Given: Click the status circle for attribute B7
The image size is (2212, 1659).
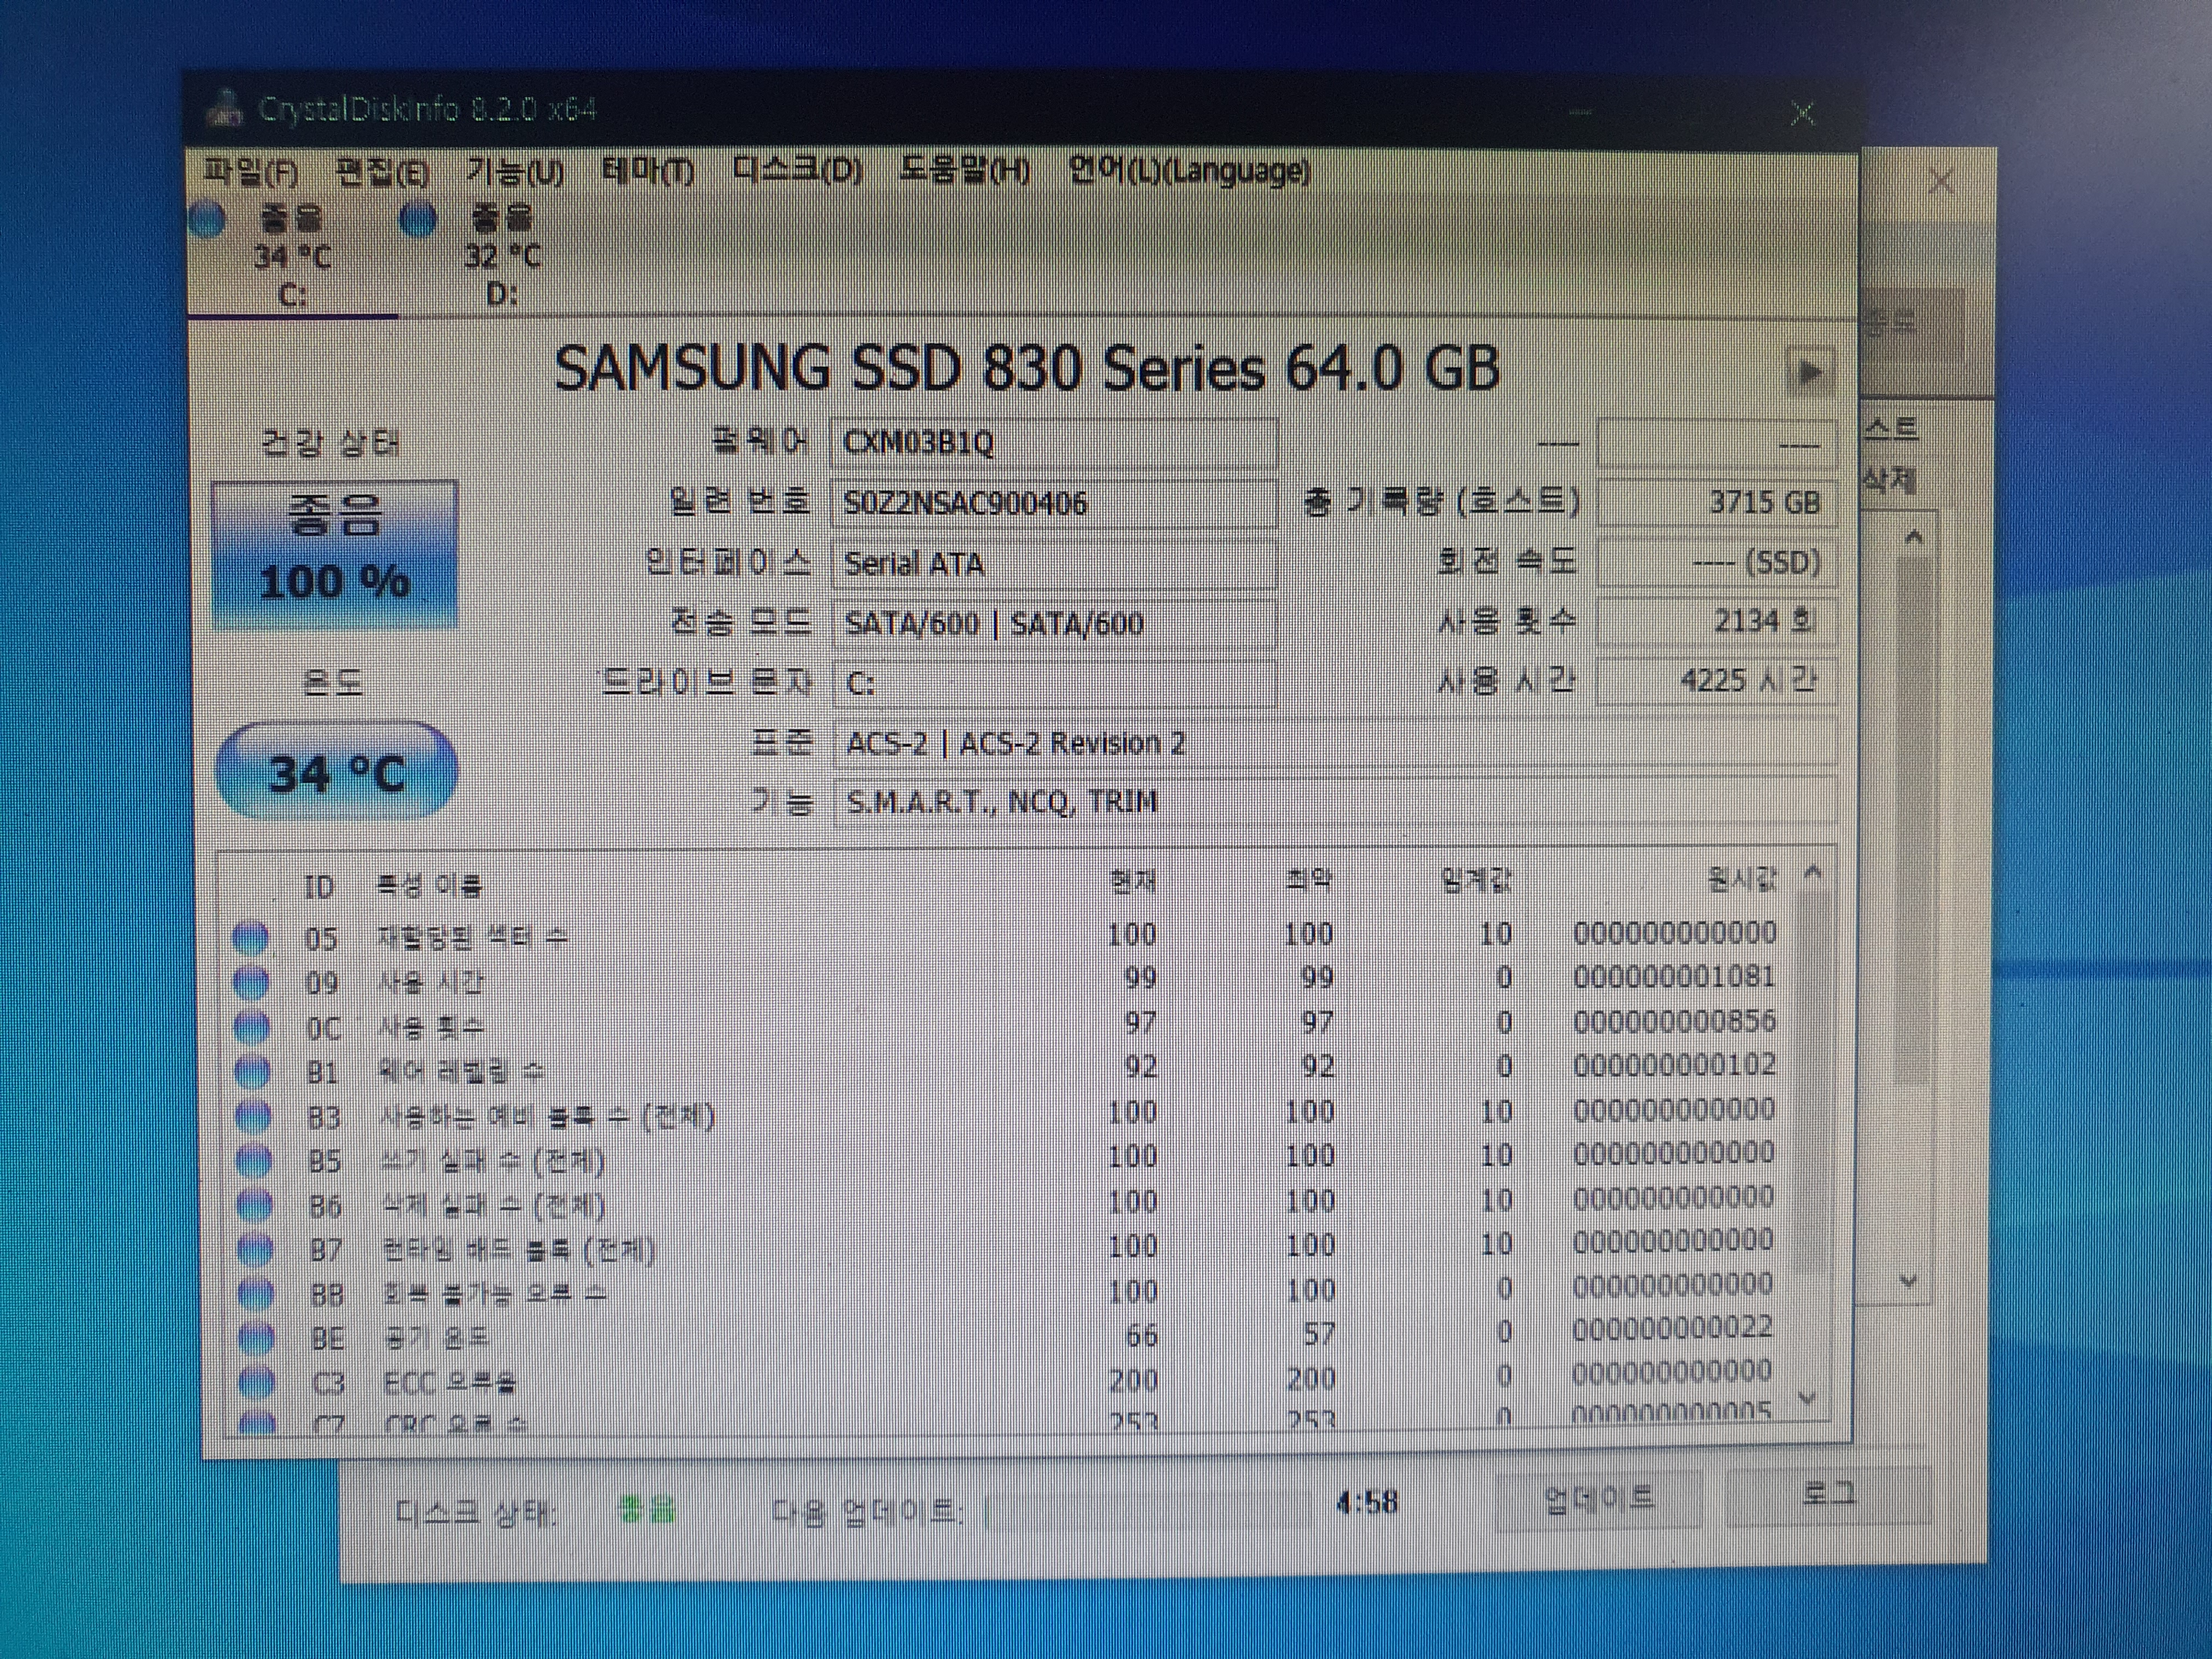Looking at the screenshot, I should point(256,1250).
